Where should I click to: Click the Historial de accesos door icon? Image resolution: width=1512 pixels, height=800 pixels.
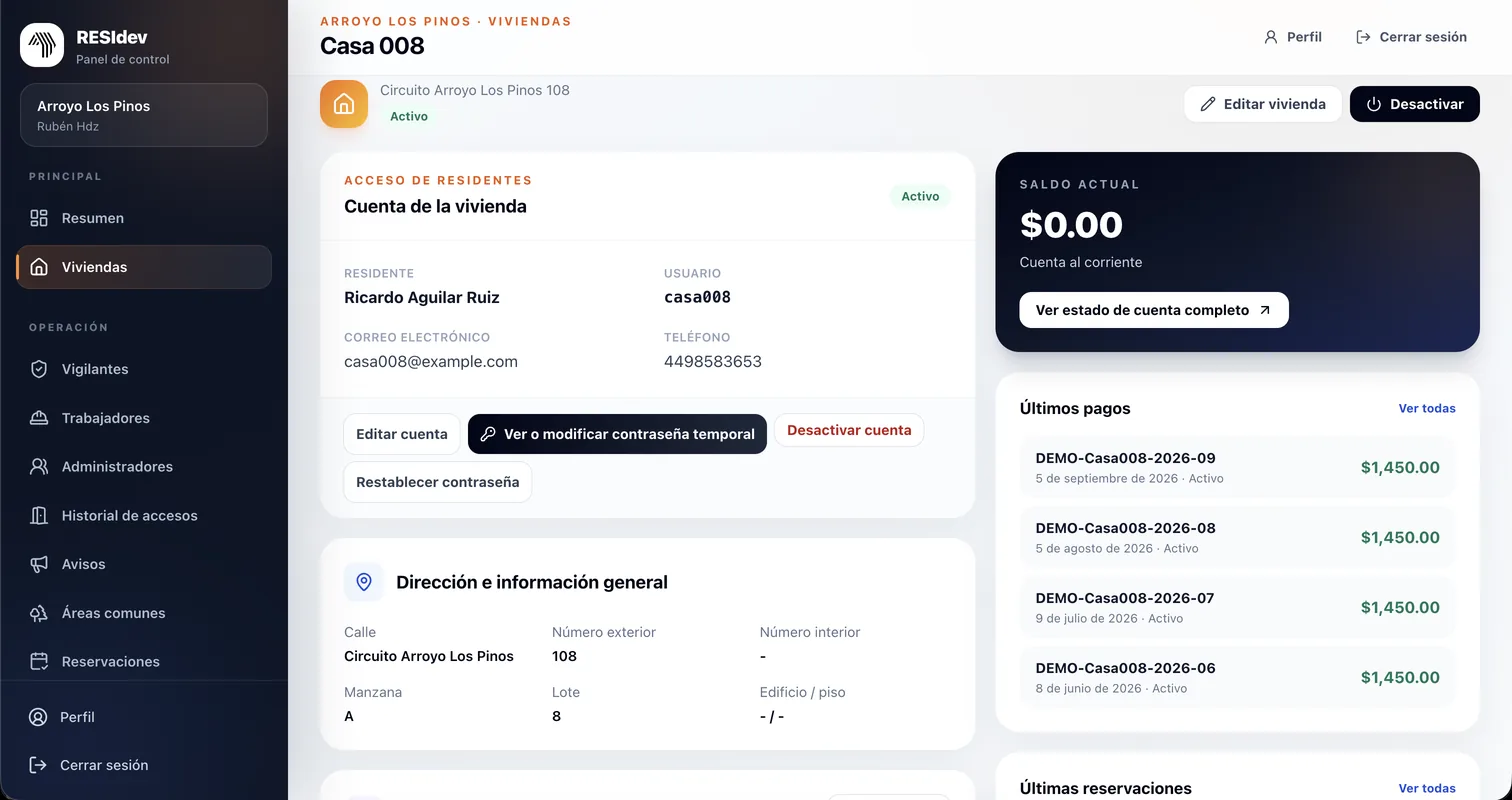(x=39, y=515)
